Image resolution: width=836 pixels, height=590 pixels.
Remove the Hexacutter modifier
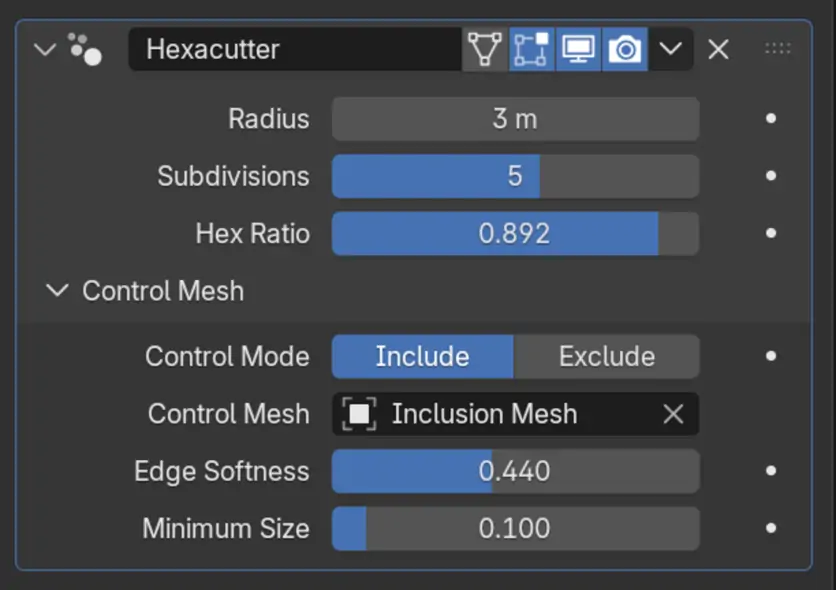point(718,49)
